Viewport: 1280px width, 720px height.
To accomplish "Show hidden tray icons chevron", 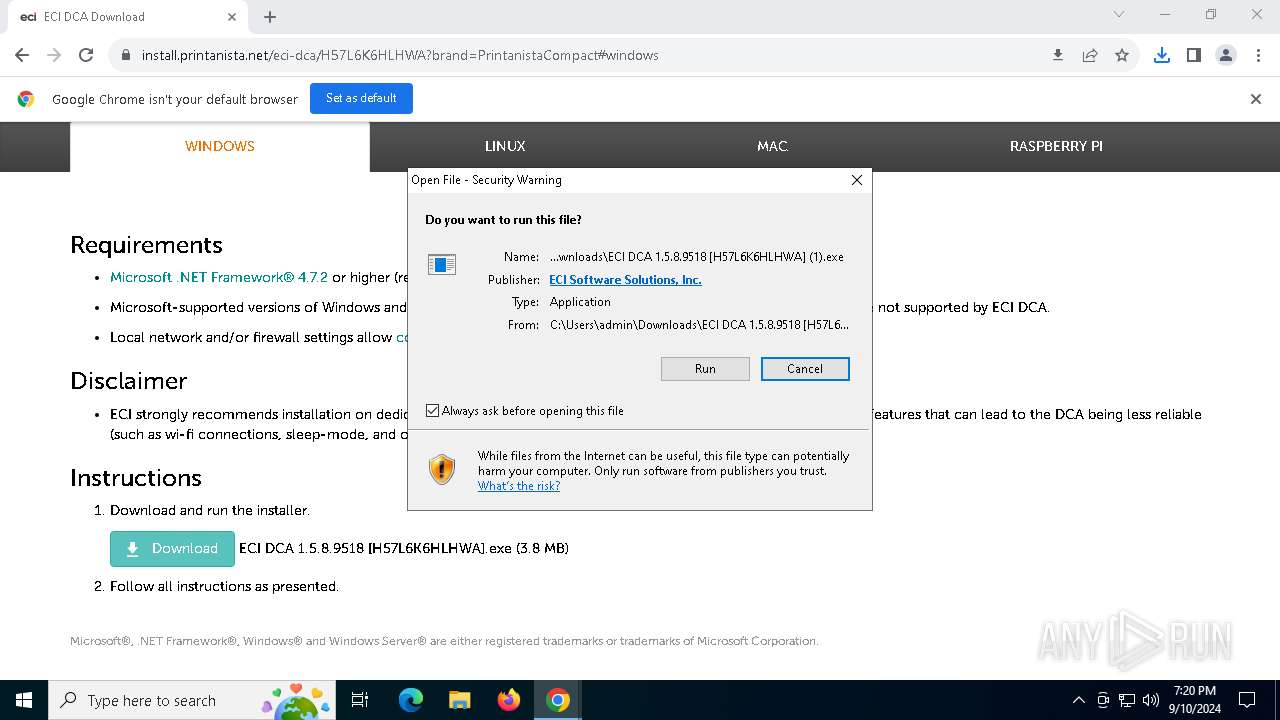I will [x=1078, y=700].
